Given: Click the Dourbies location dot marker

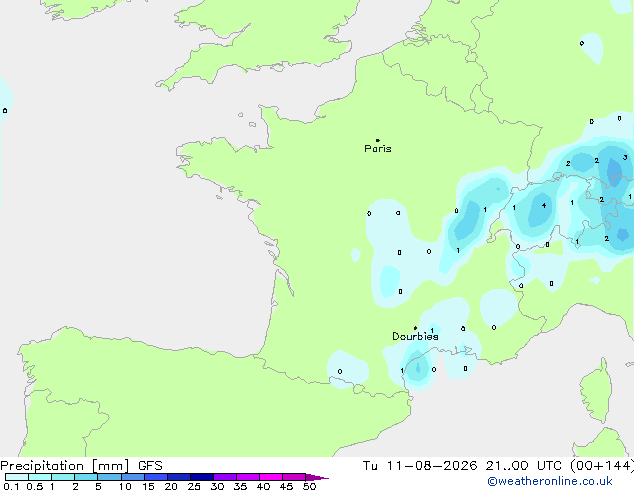Looking at the screenshot, I should (x=415, y=328).
